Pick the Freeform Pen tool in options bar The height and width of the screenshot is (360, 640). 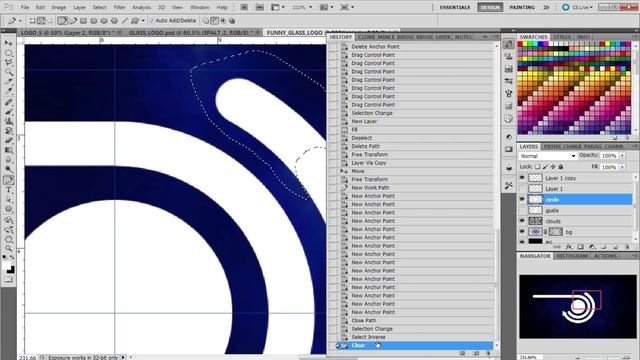click(73, 20)
